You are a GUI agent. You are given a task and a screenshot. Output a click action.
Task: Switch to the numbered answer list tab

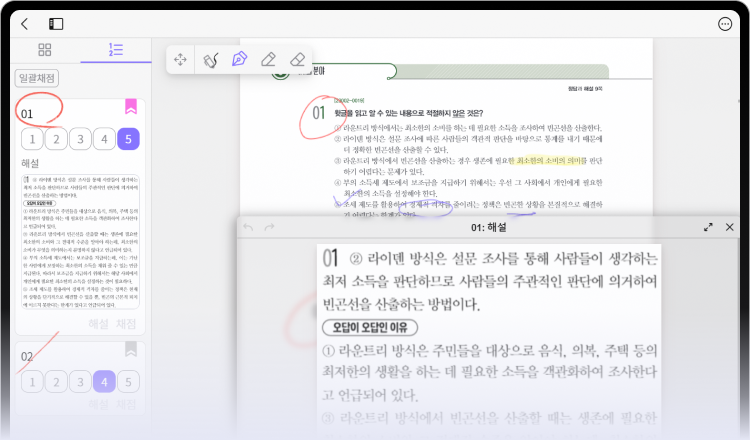pos(116,50)
